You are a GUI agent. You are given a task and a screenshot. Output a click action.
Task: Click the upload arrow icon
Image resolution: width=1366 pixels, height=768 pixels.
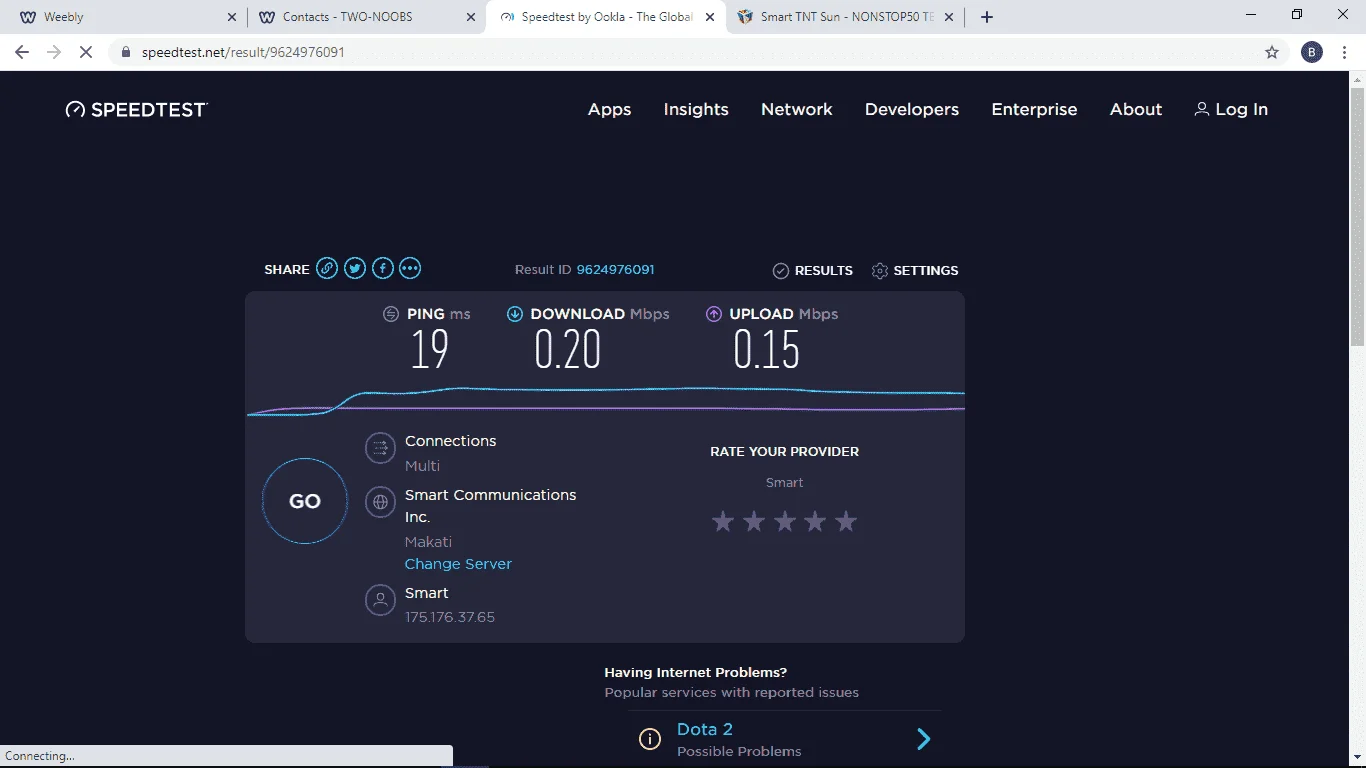tap(714, 314)
